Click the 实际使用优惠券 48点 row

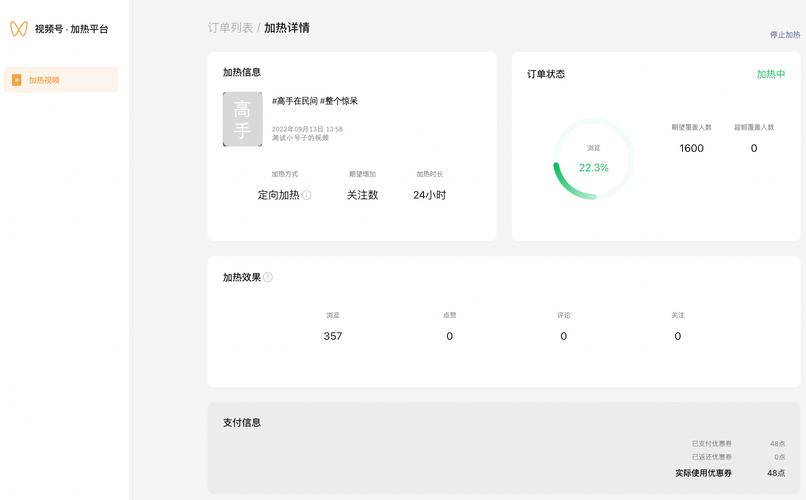(740, 473)
